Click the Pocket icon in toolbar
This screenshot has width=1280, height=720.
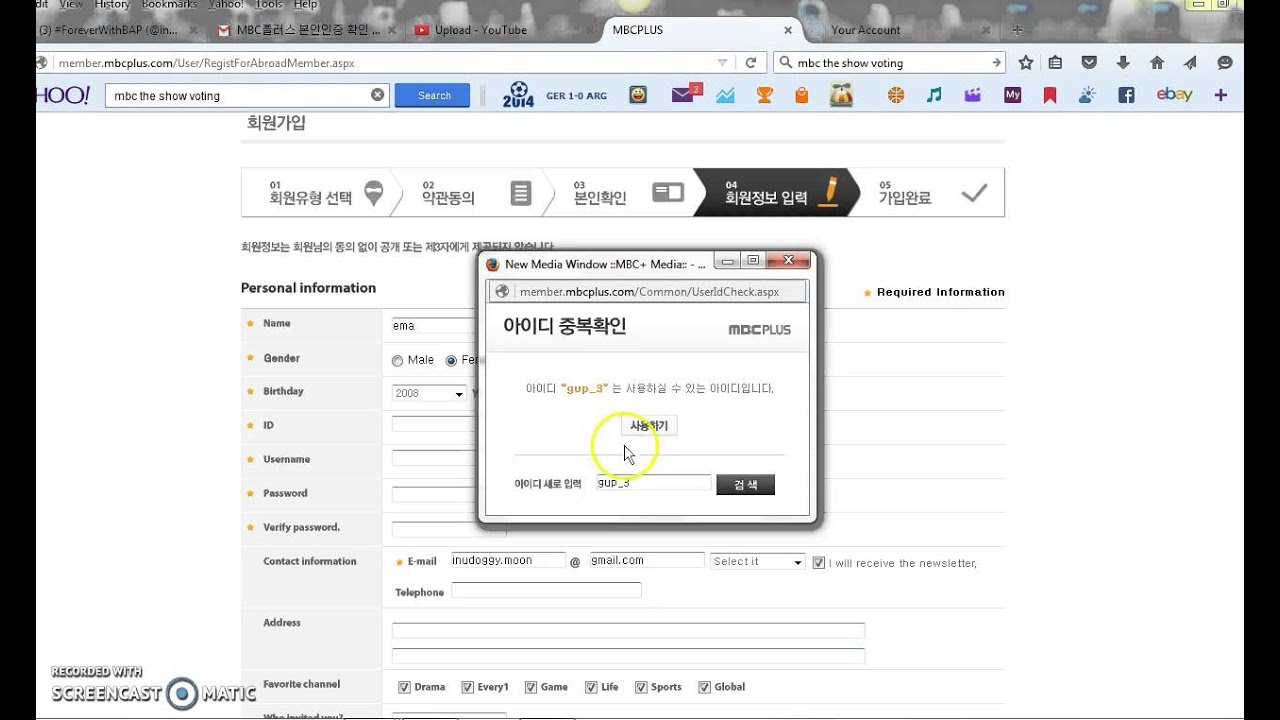pyautogui.click(x=1089, y=62)
